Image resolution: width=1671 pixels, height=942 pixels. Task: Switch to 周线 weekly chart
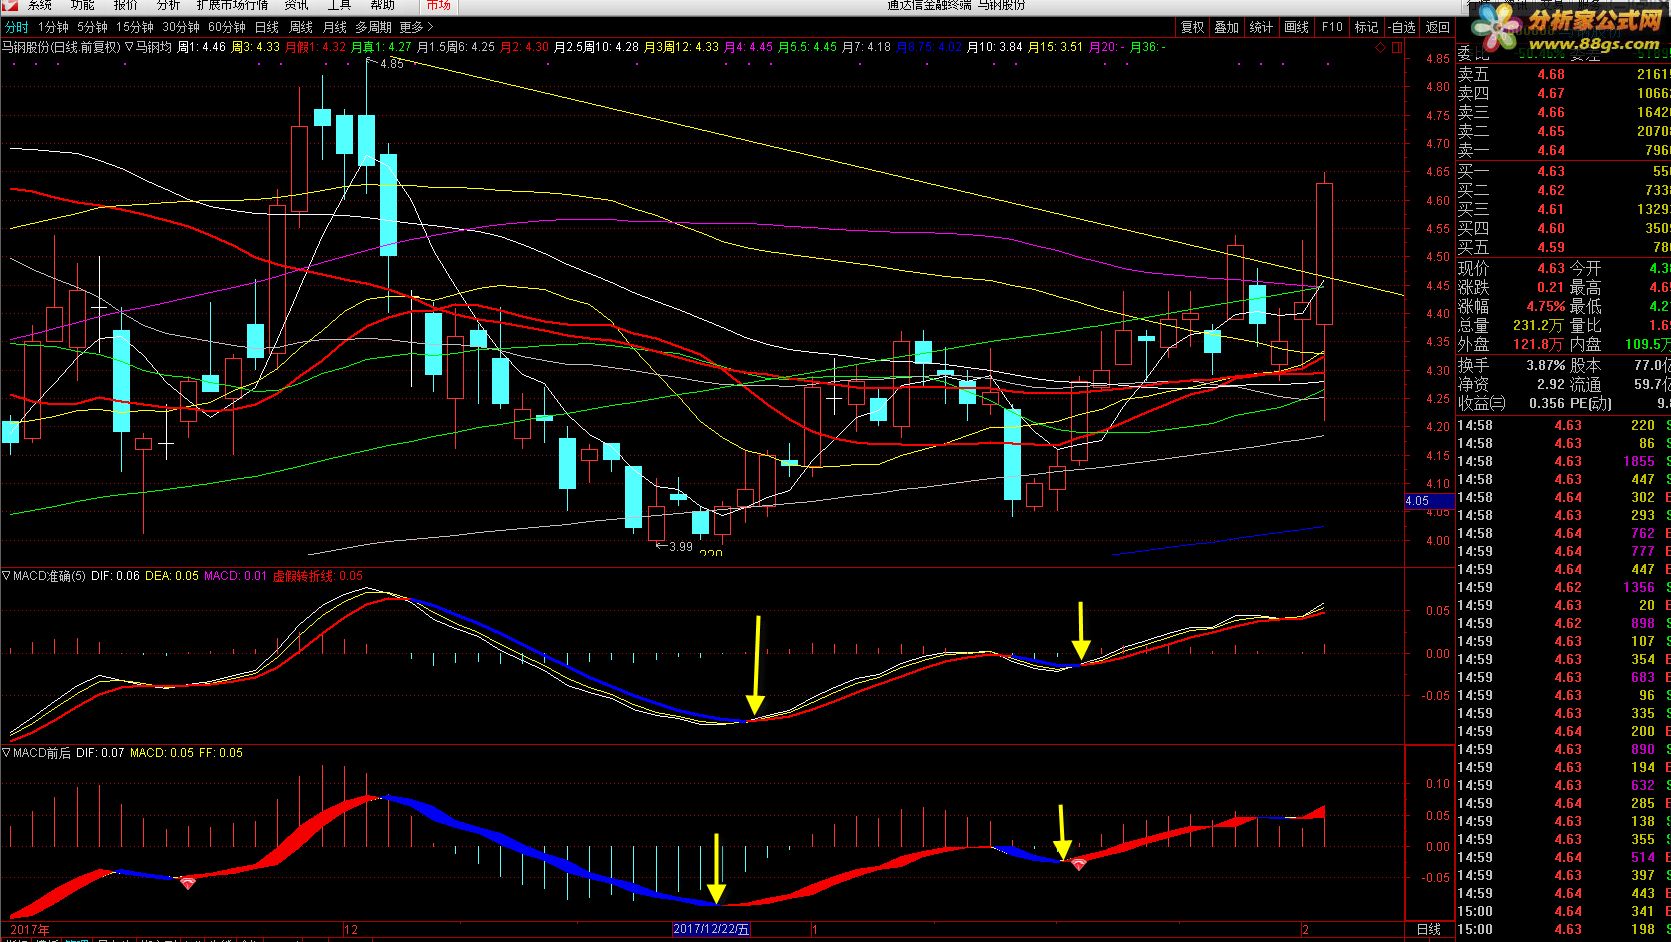(301, 27)
